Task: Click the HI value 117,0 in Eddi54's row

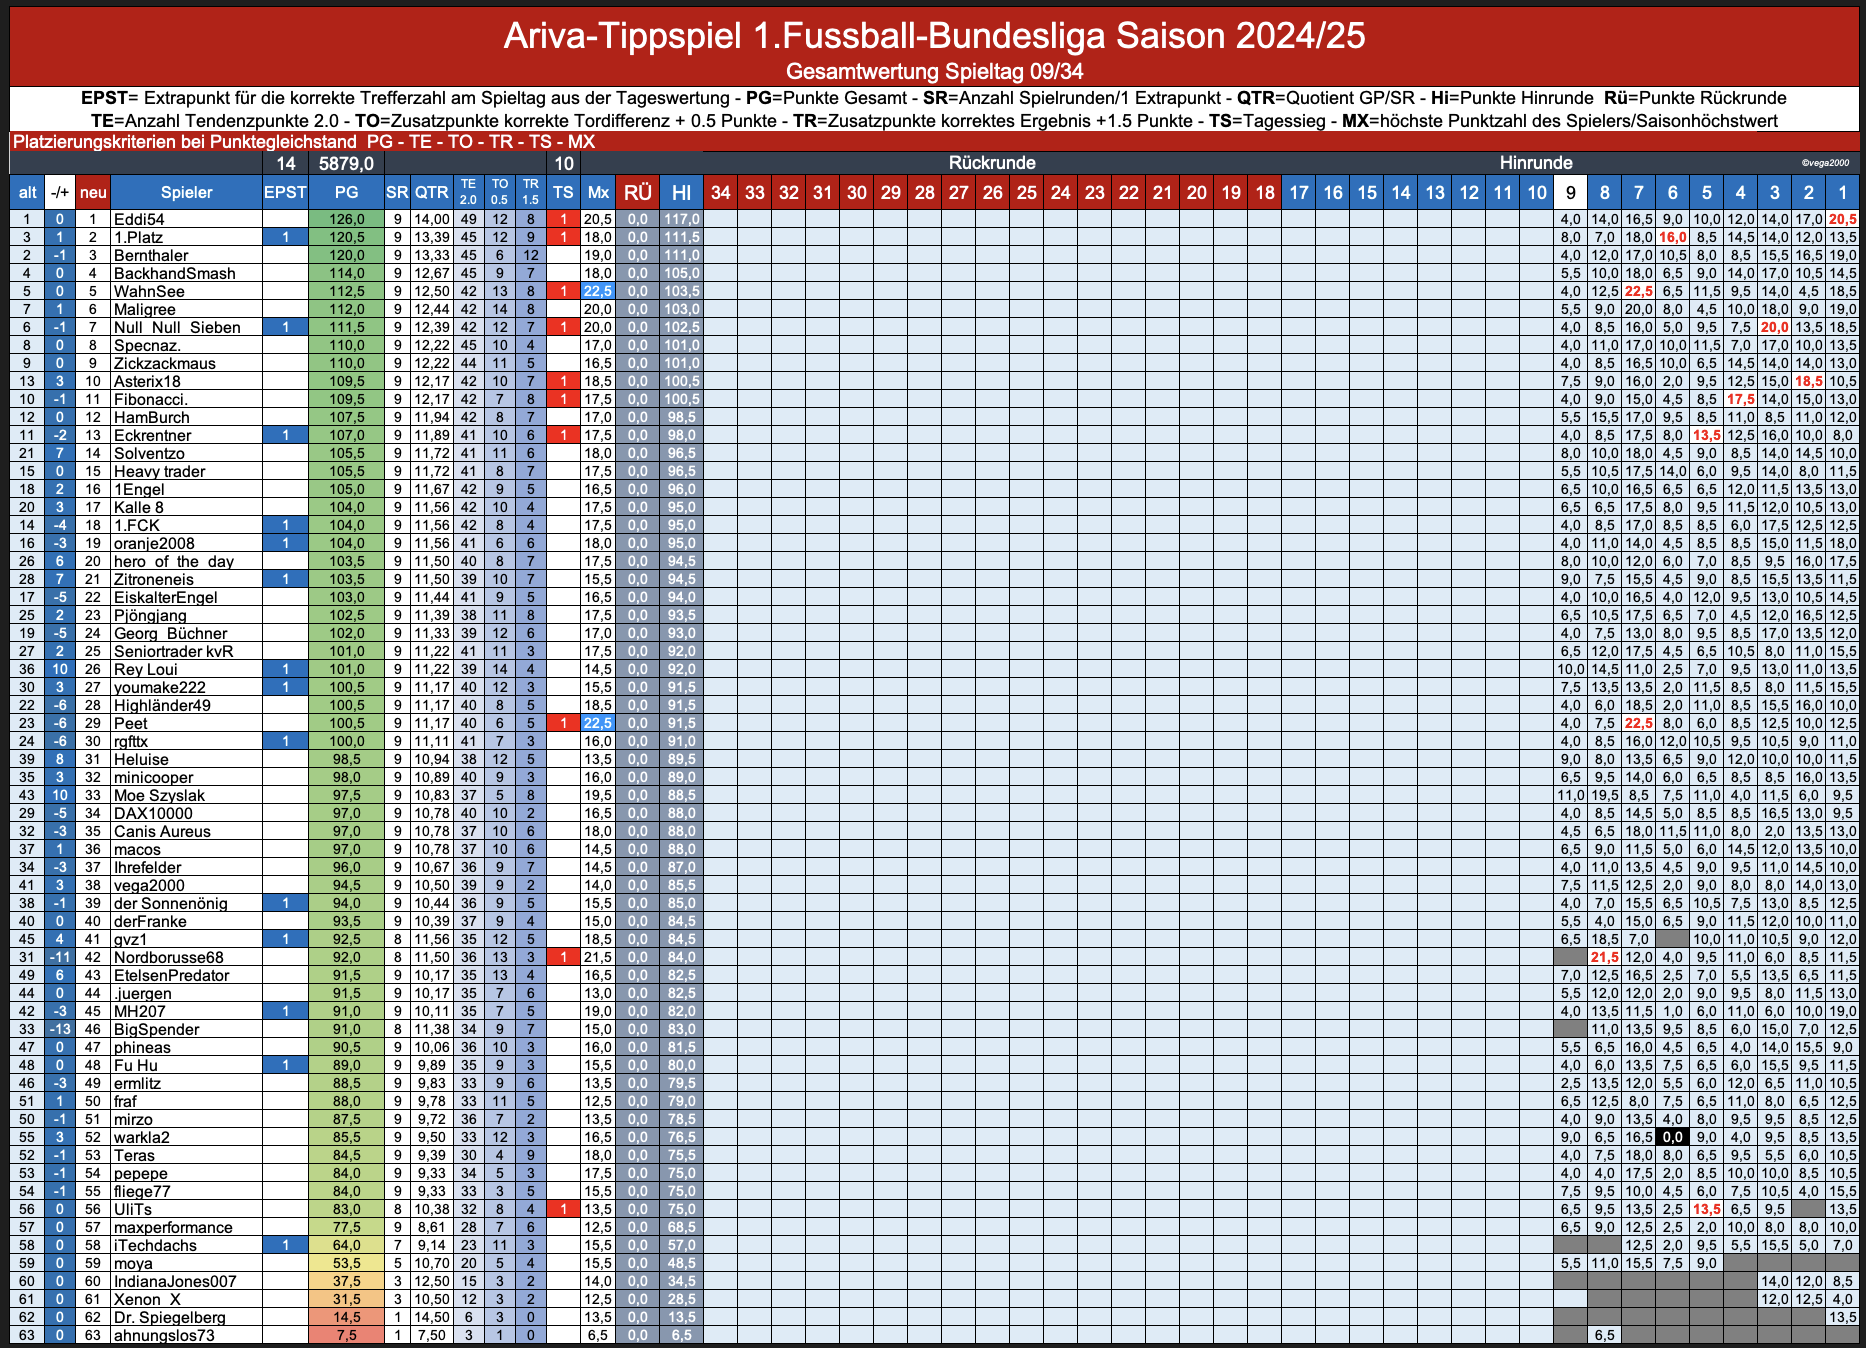Action: 681,219
